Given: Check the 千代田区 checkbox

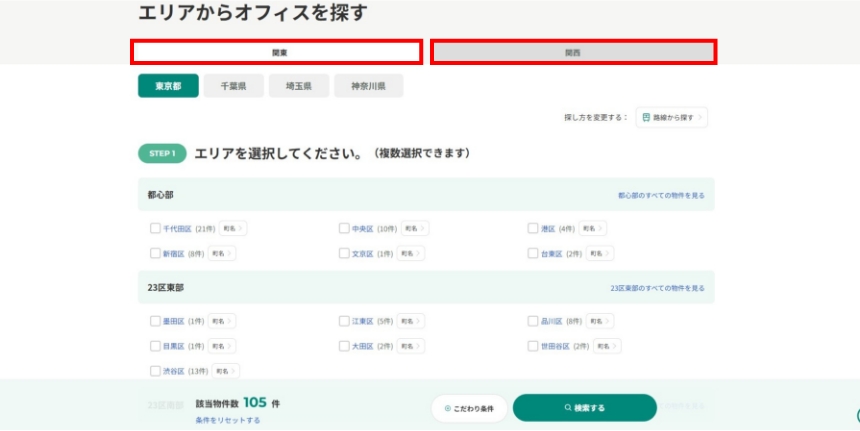Looking at the screenshot, I should pos(155,228).
